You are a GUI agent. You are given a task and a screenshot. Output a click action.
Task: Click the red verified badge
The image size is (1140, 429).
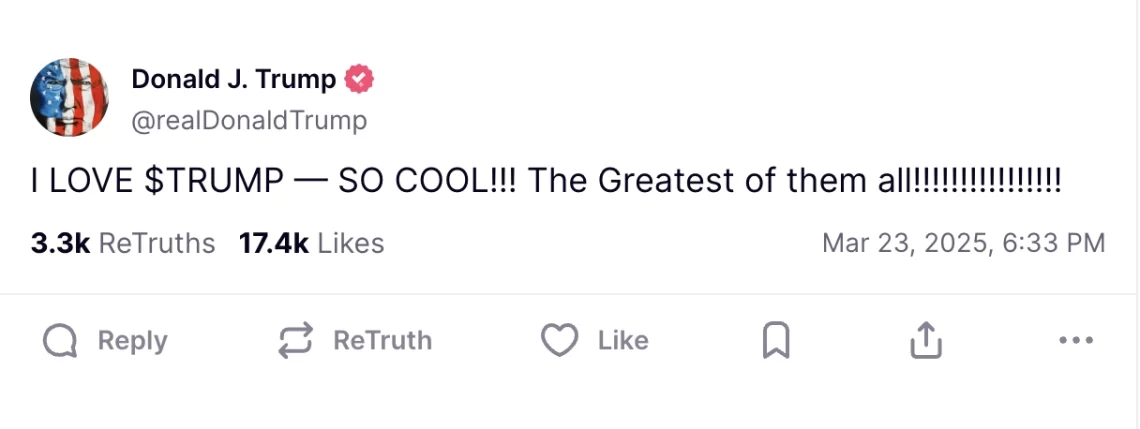(359, 80)
